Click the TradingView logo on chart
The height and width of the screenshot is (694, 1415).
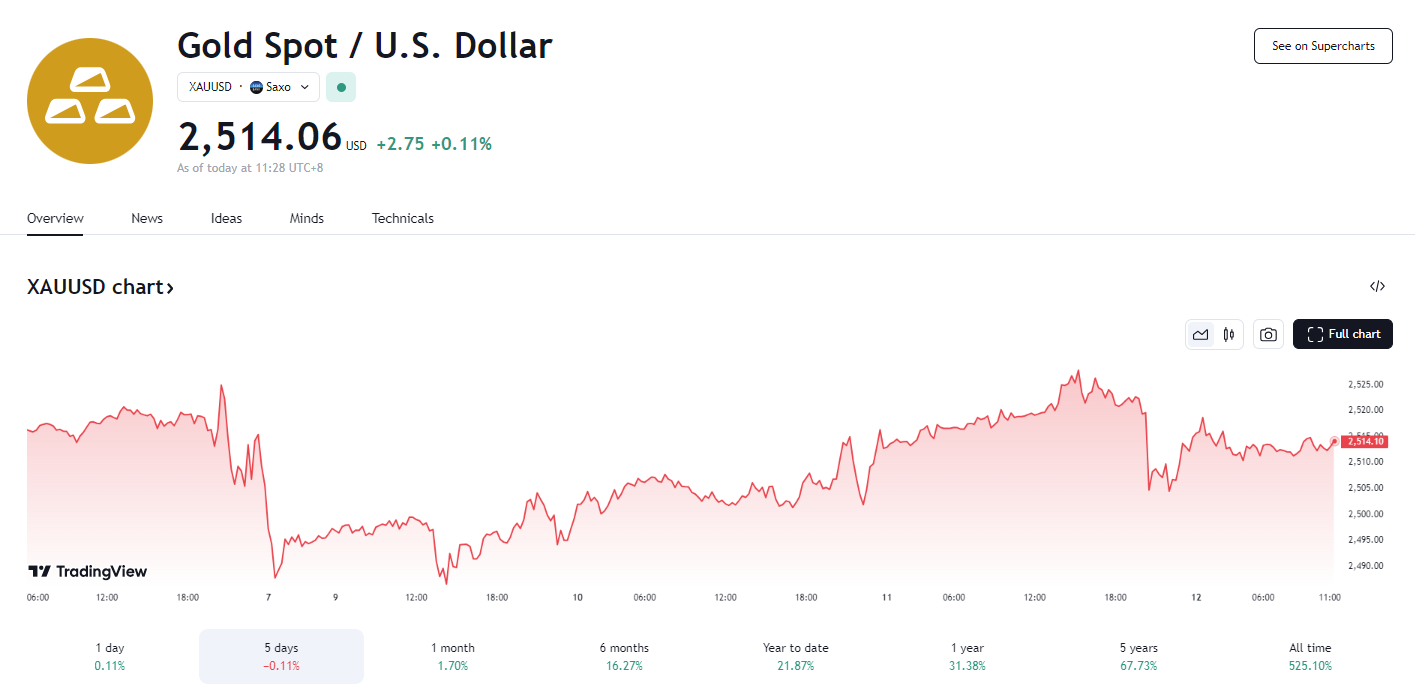(88, 571)
